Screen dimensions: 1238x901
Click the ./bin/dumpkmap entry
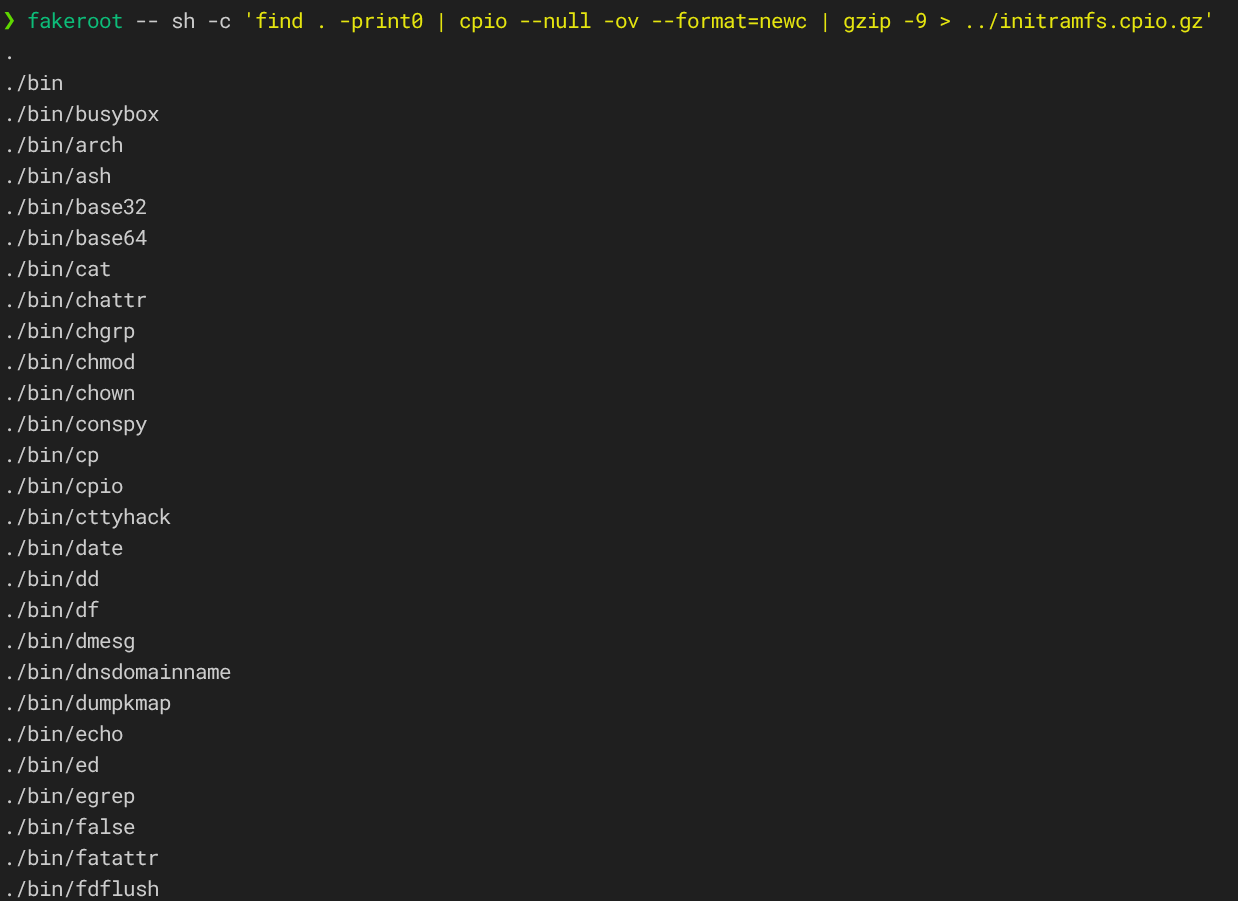[x=88, y=703]
